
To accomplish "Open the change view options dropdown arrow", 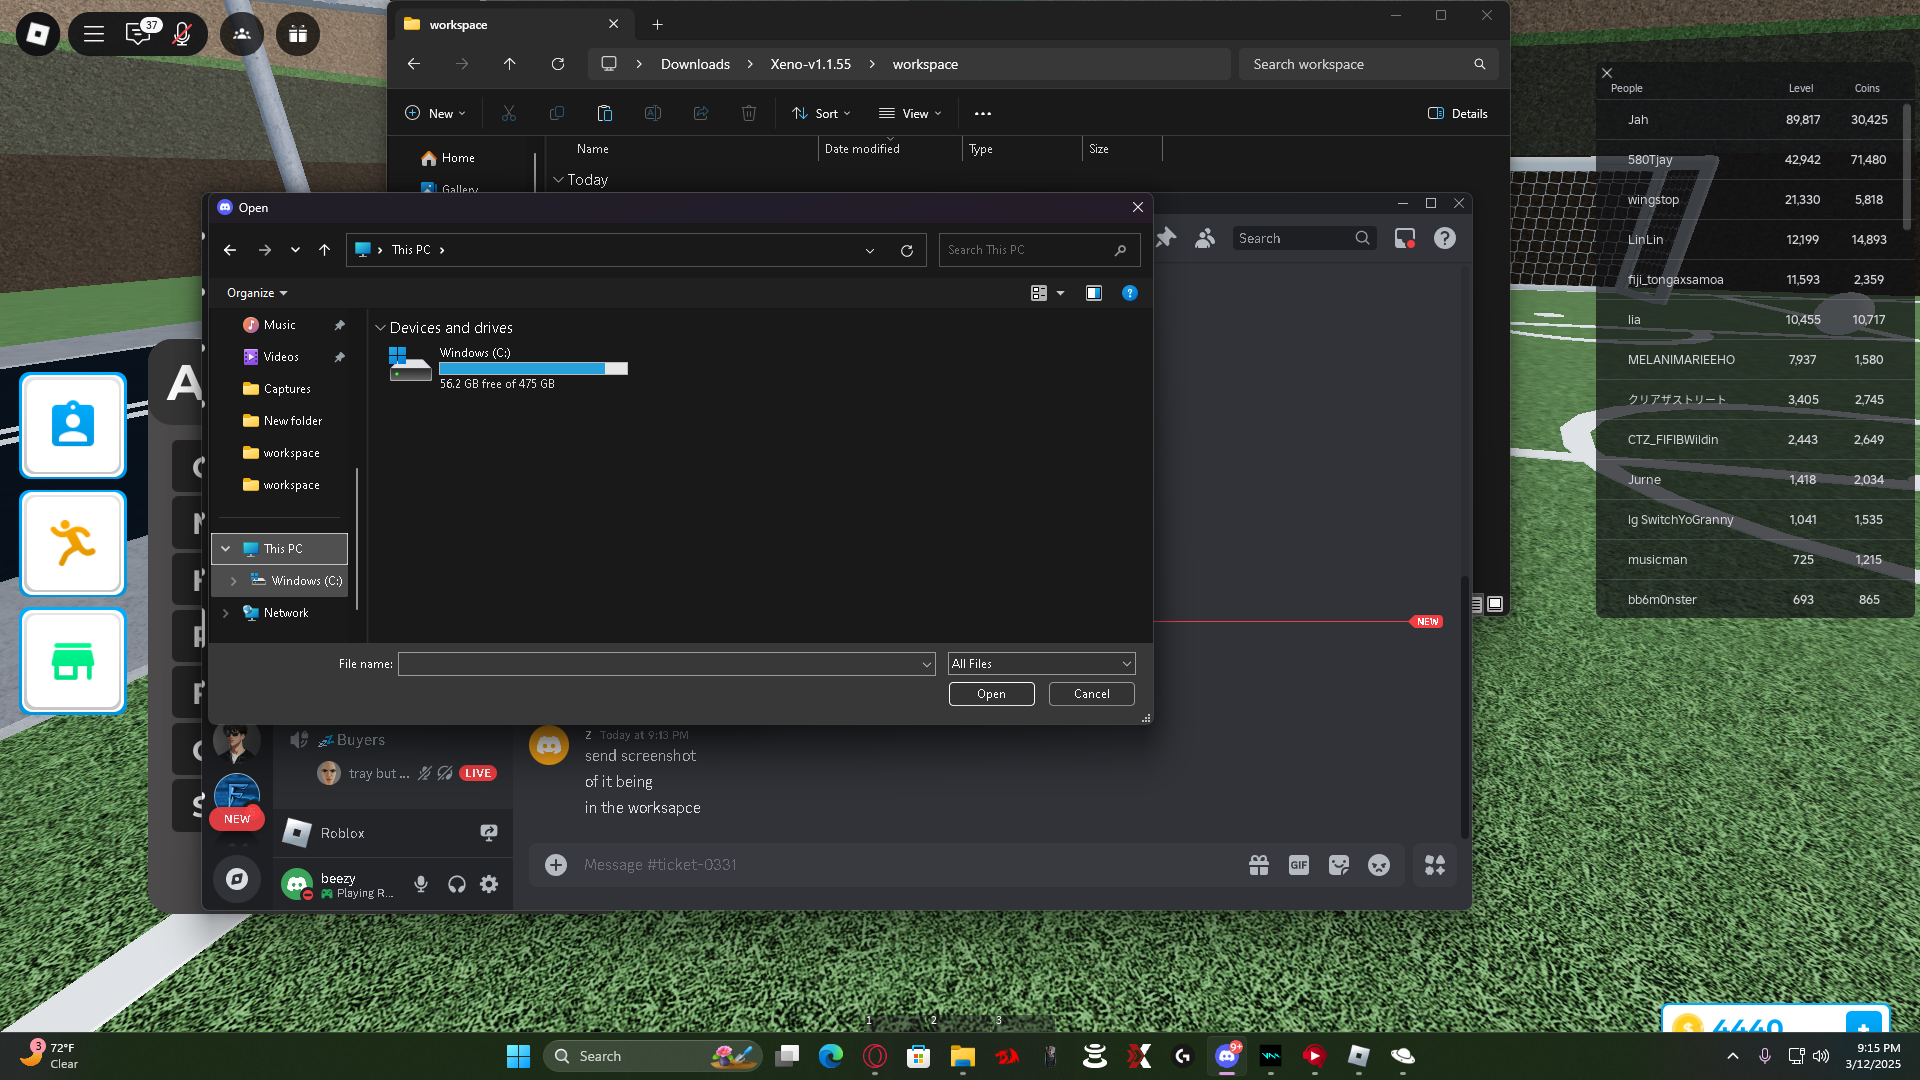I will (x=1061, y=293).
